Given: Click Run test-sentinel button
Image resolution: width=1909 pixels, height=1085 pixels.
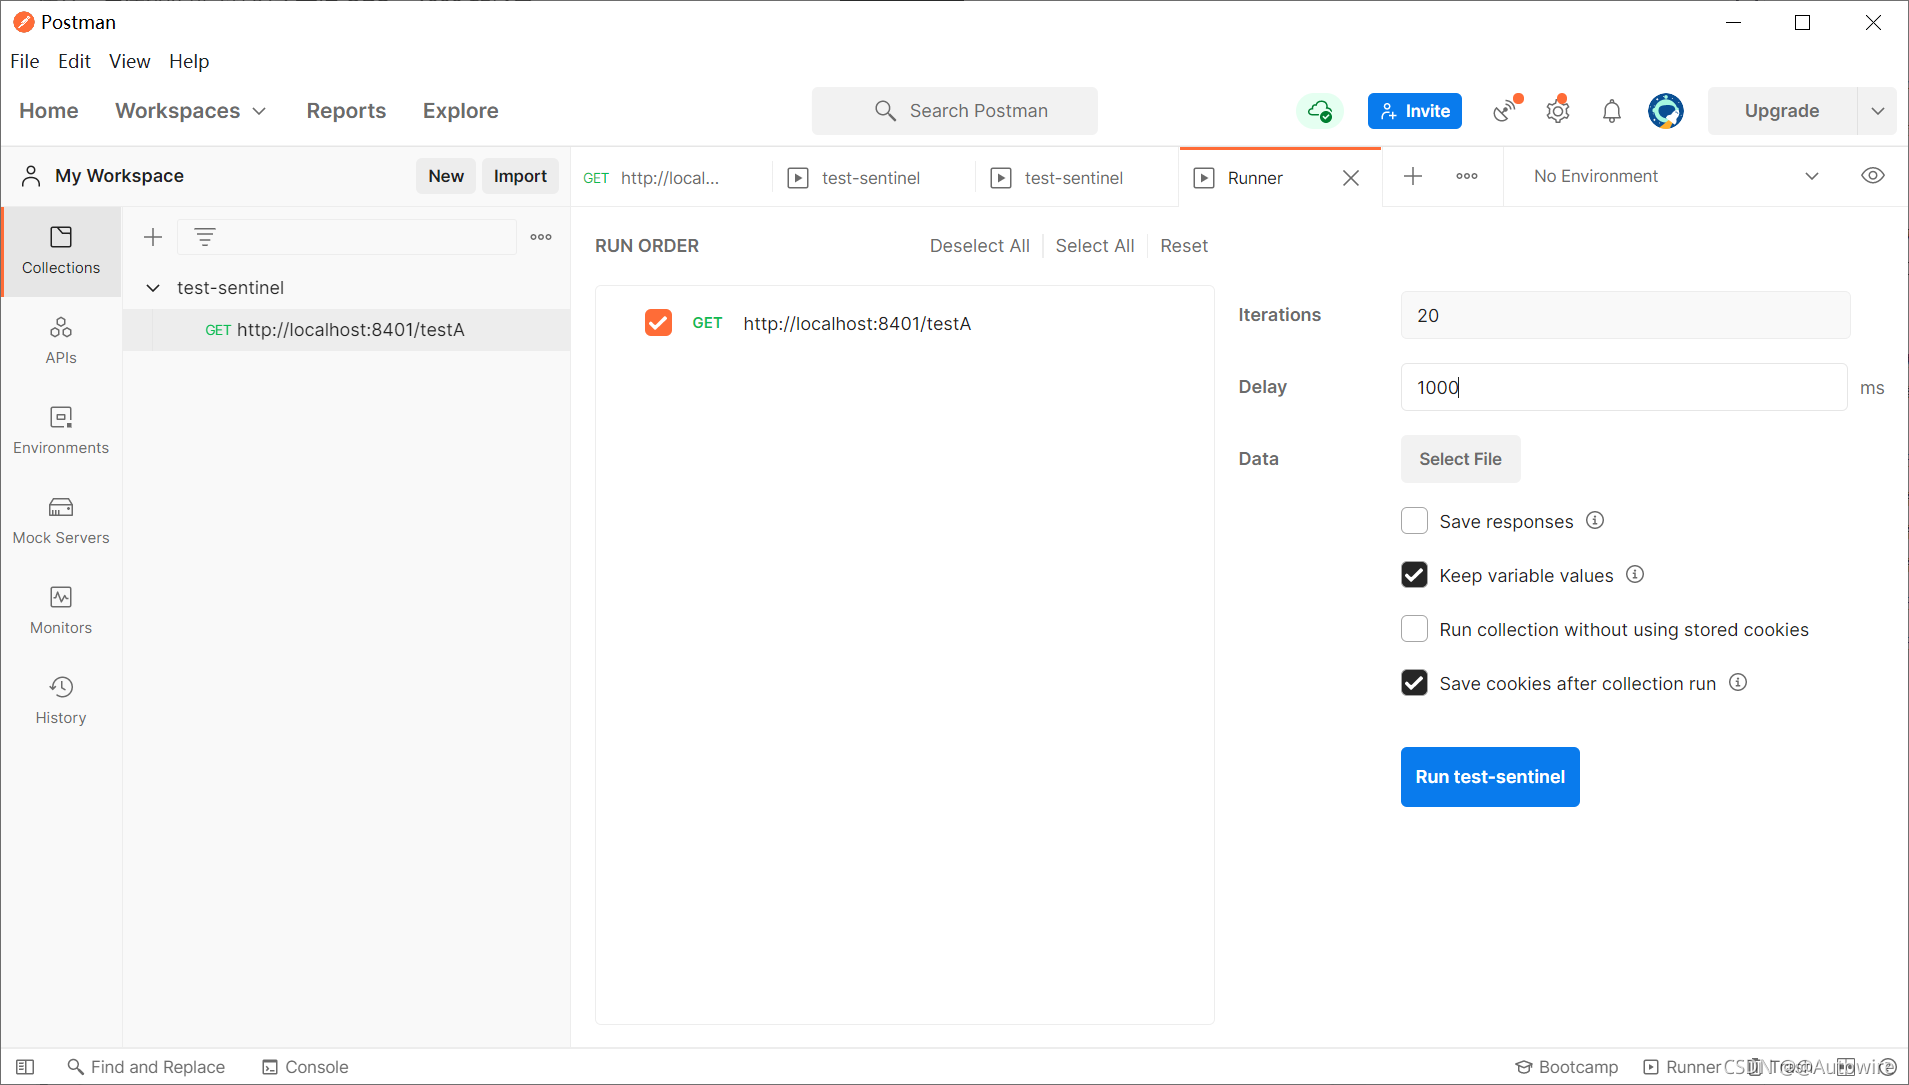Looking at the screenshot, I should [1490, 777].
